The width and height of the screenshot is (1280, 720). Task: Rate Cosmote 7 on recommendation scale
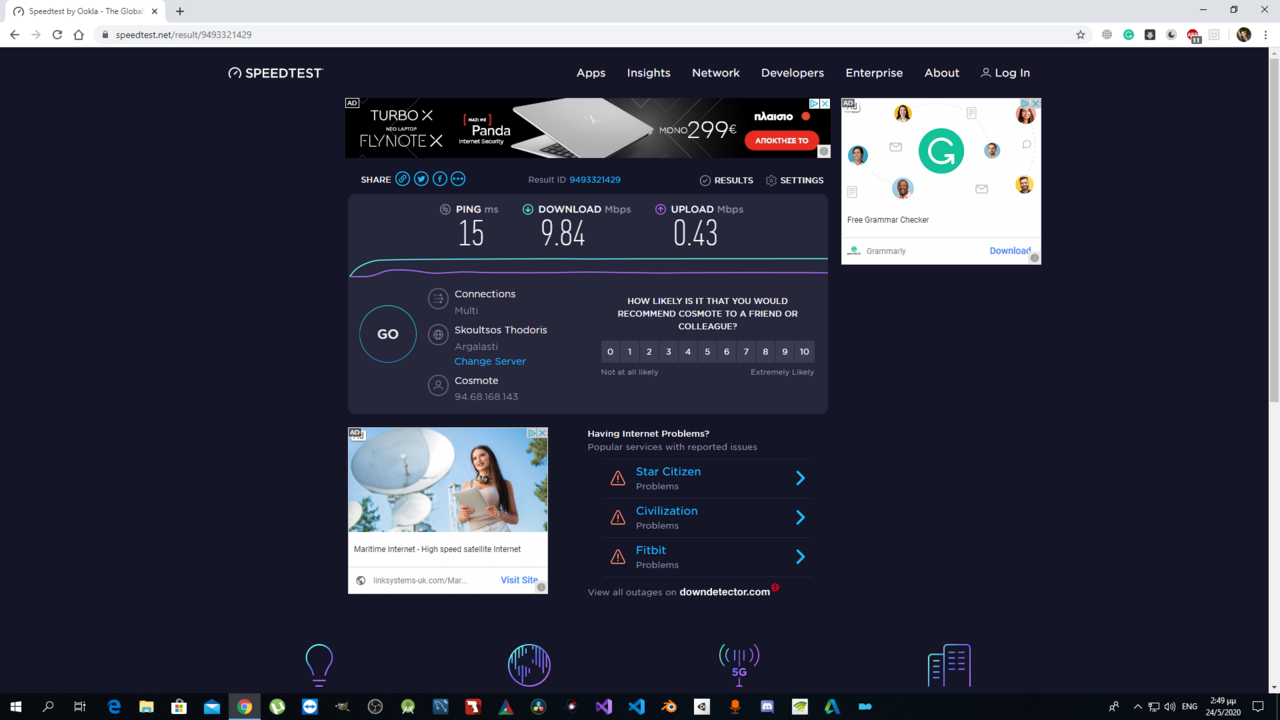click(x=746, y=351)
